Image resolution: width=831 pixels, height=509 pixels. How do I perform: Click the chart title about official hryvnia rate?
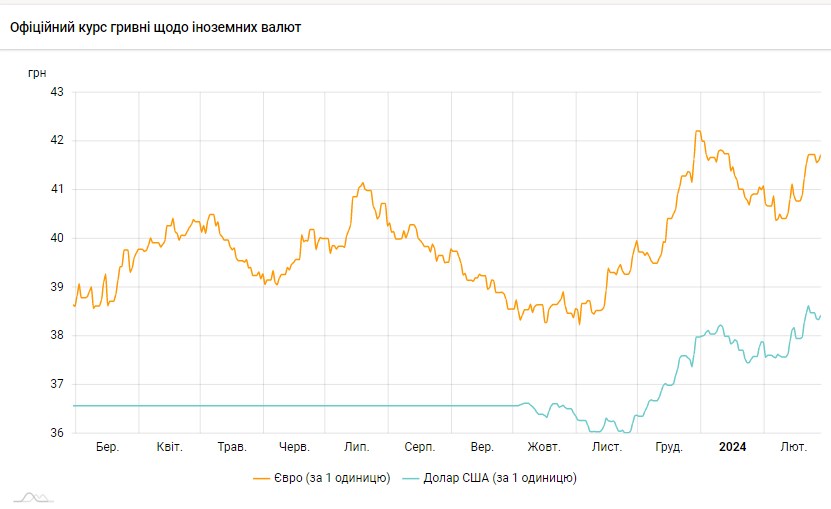[x=155, y=27]
